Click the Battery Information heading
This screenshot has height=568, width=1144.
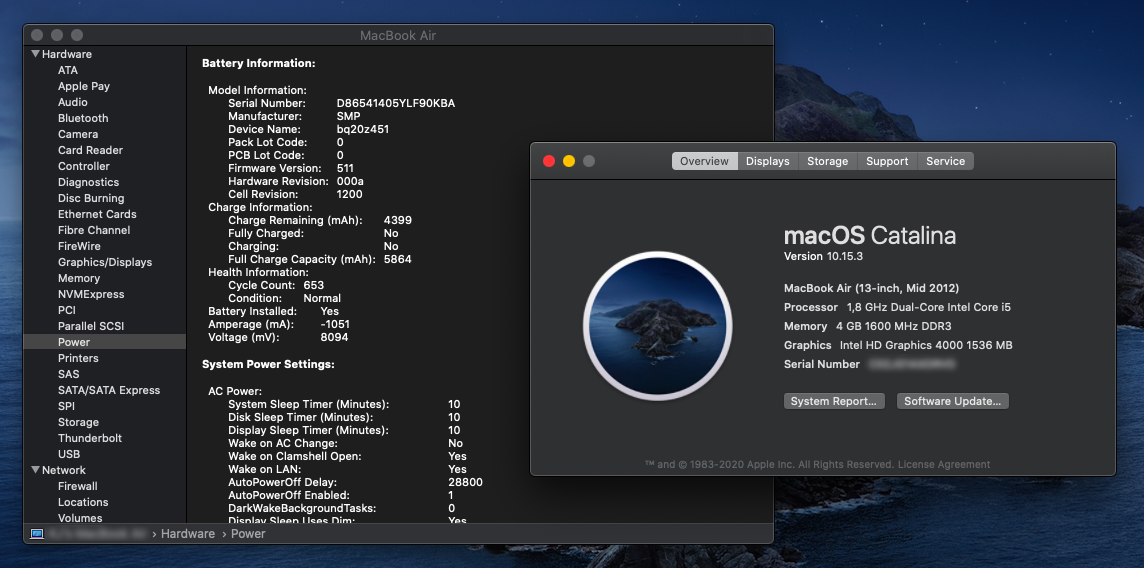[258, 63]
